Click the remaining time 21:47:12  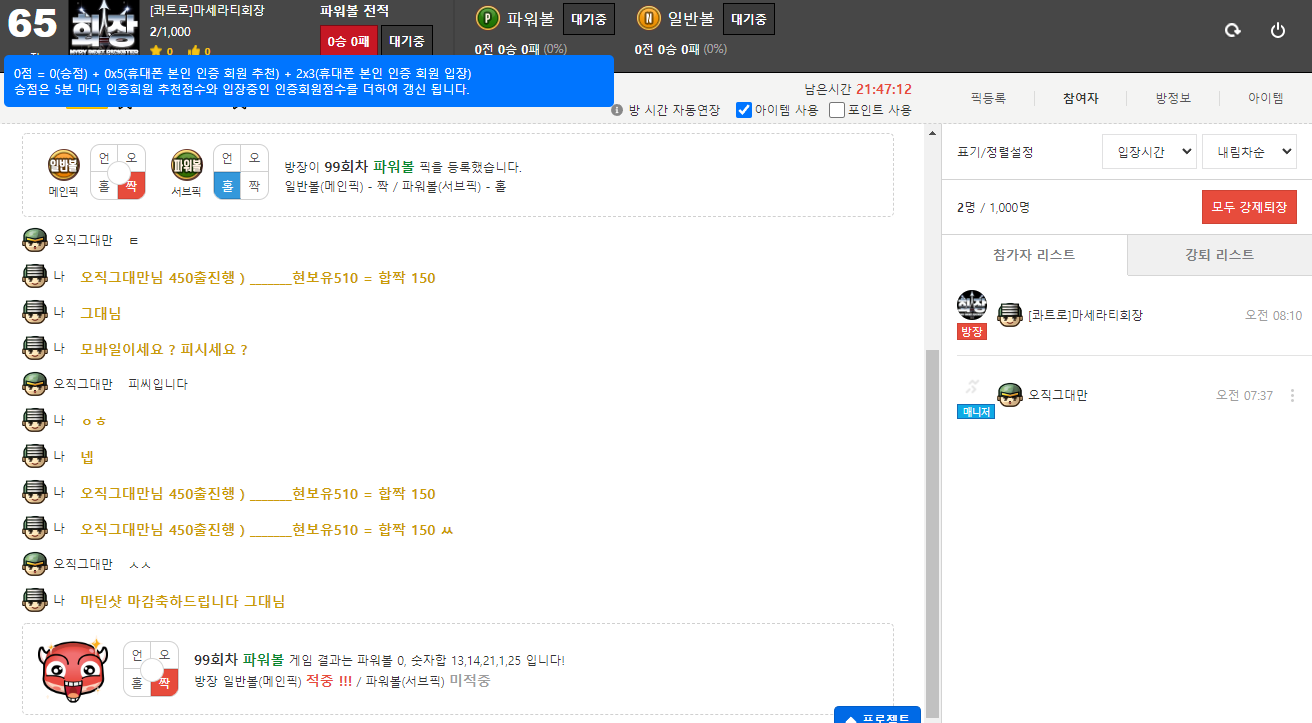click(x=884, y=89)
